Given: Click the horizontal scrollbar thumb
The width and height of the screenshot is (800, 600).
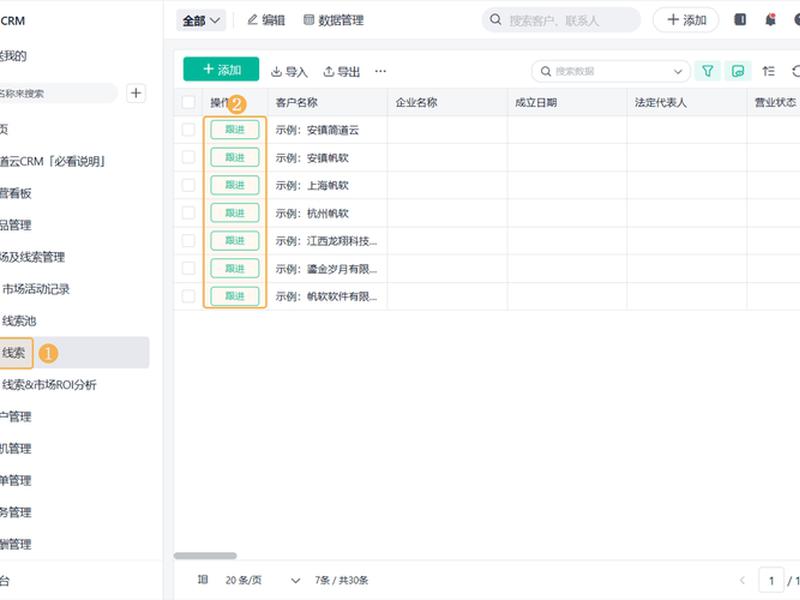Looking at the screenshot, I should click(x=205, y=556).
